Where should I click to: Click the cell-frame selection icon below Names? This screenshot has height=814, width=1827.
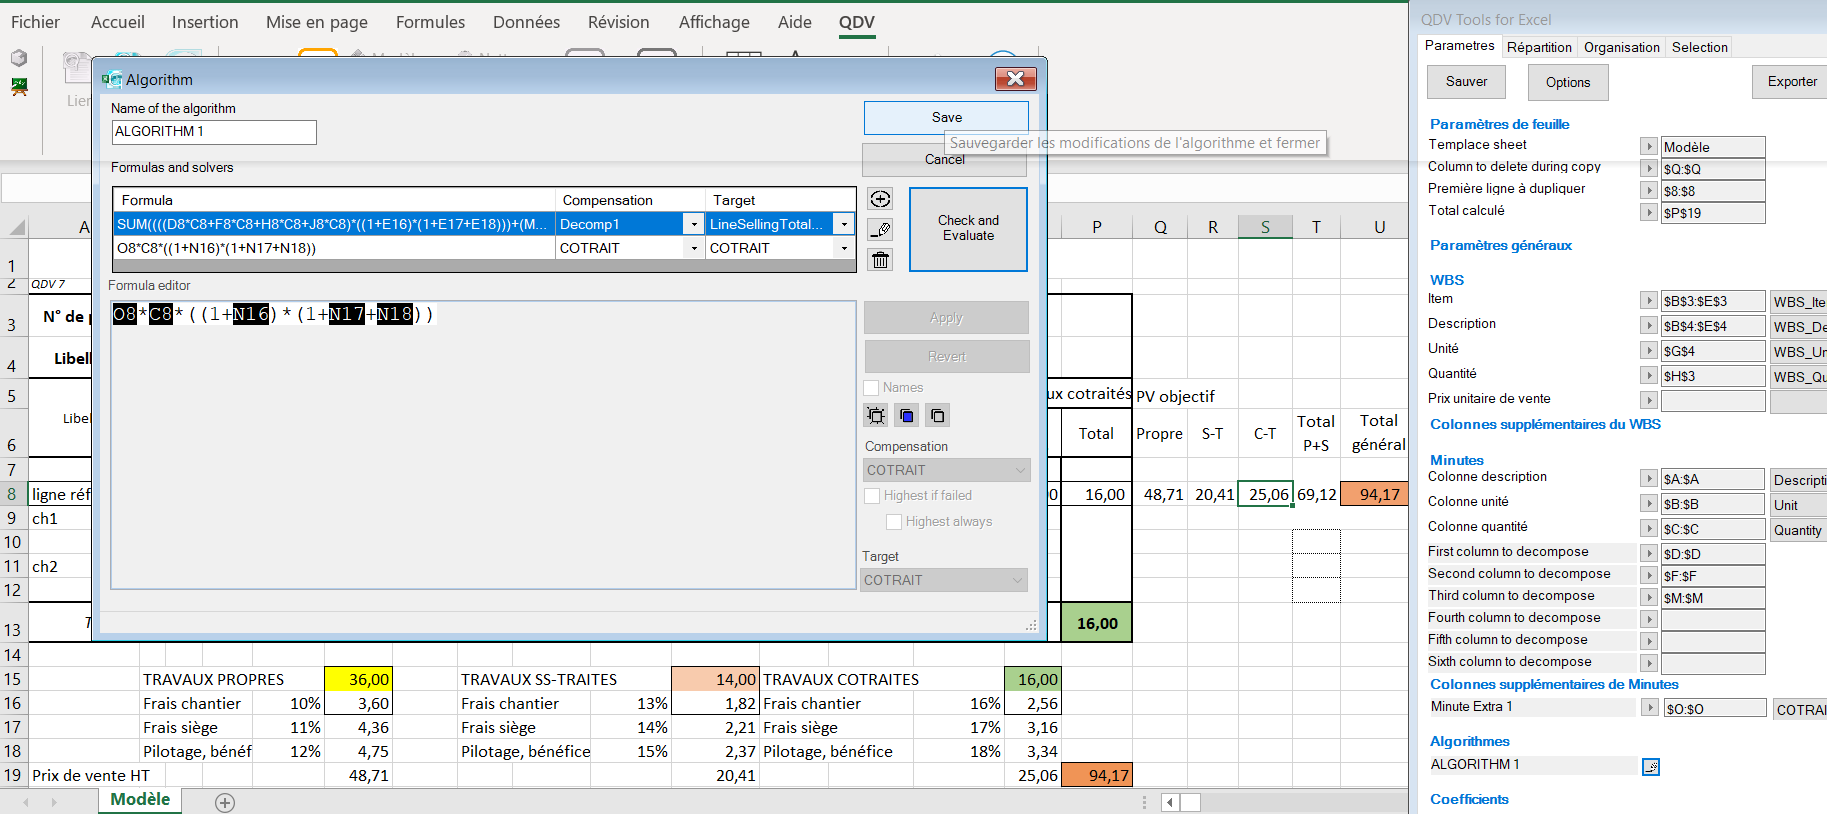[876, 416]
